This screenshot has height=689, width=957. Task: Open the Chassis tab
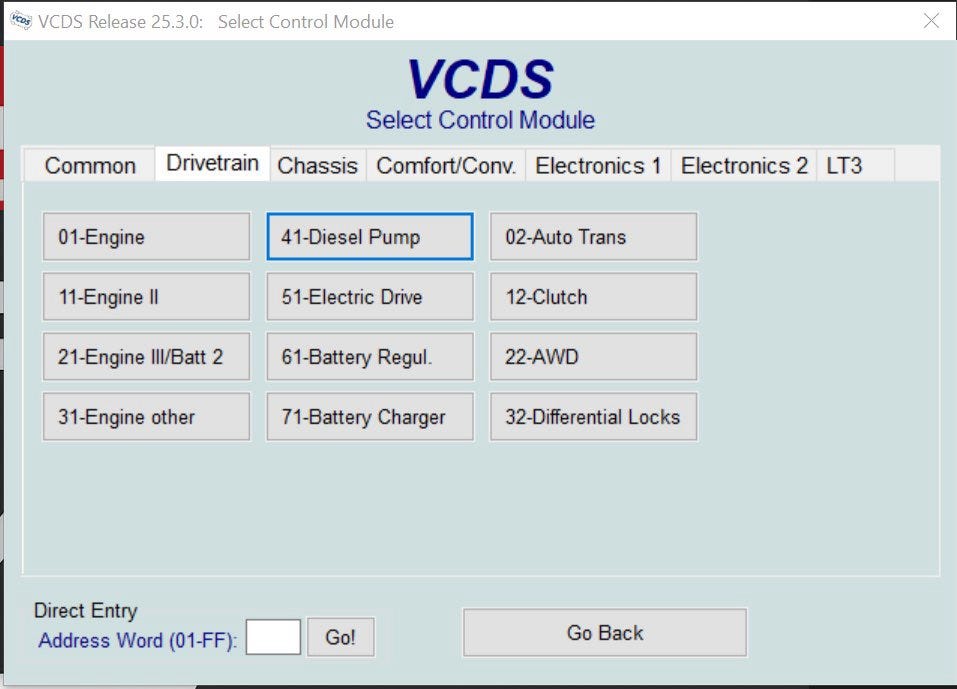pyautogui.click(x=317, y=165)
